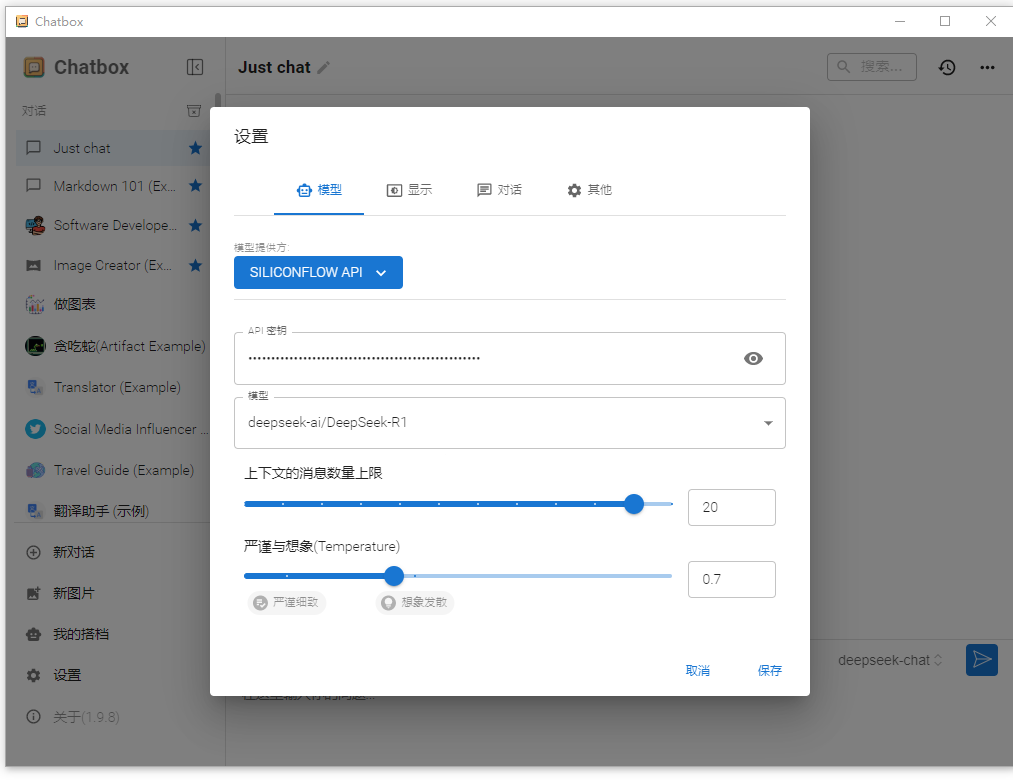Click the temperature value 0.7 field
This screenshot has height=780, width=1013.
731,580
